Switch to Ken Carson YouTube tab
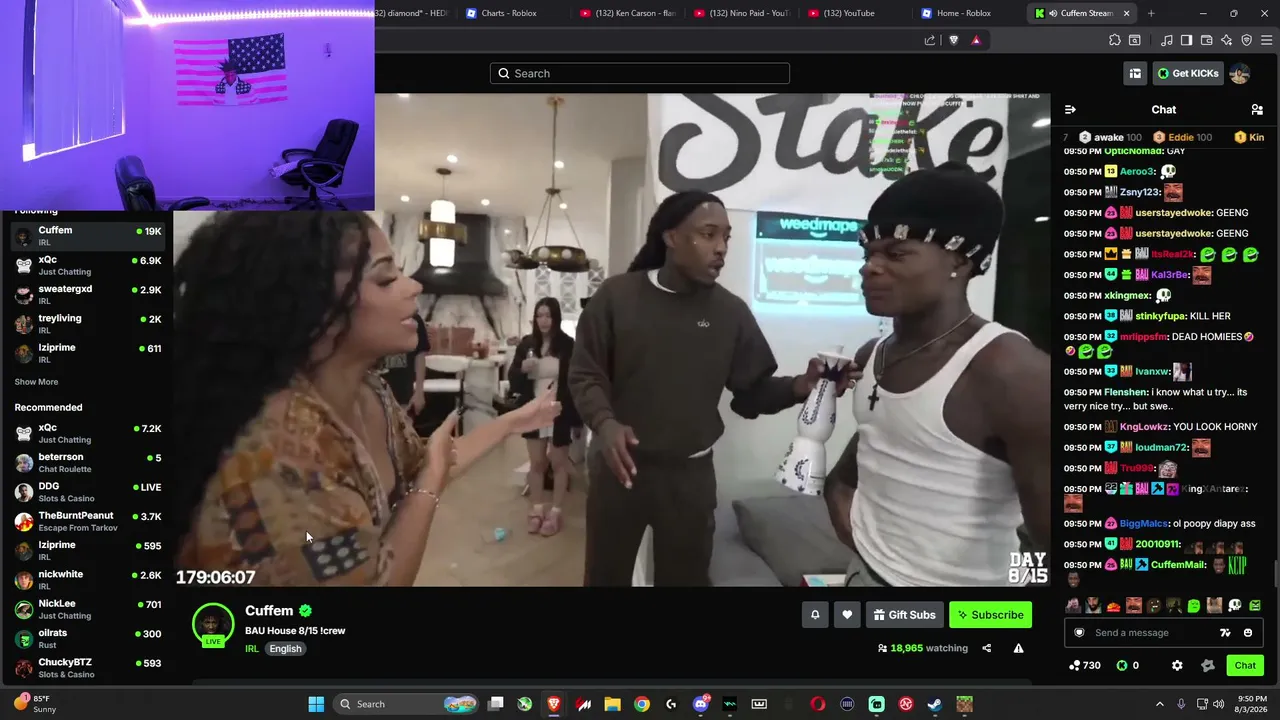Viewport: 1280px width, 720px height. coord(628,13)
